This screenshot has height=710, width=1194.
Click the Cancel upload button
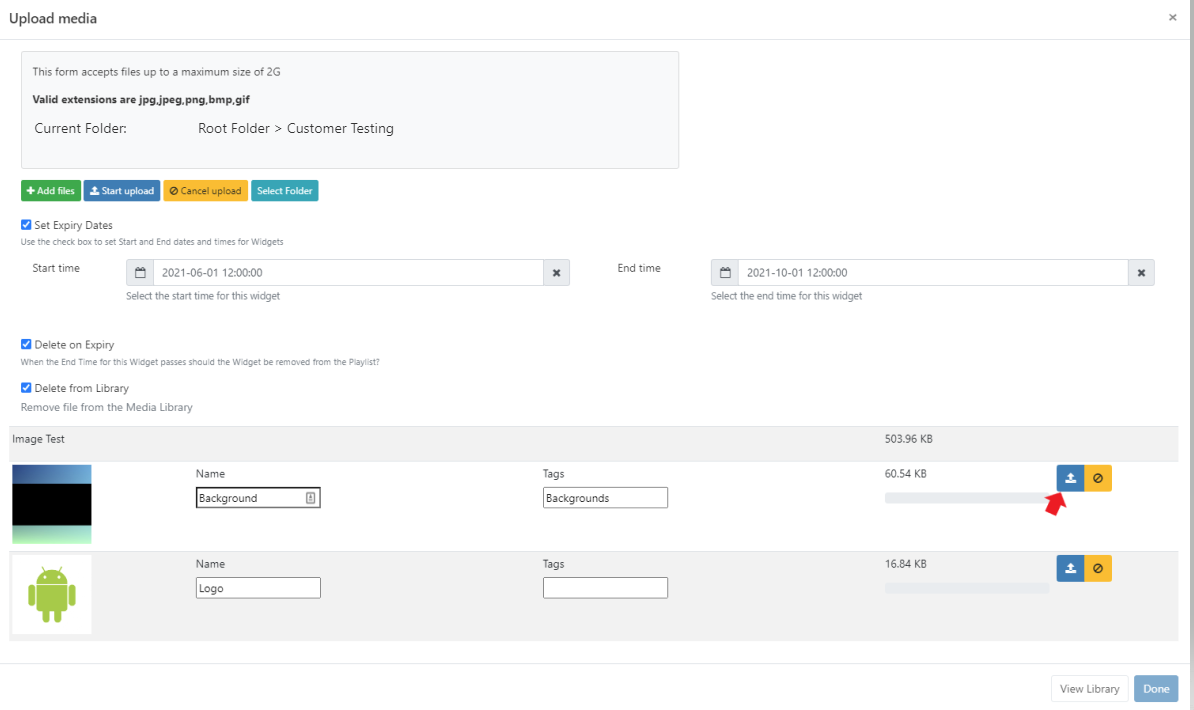tap(205, 191)
